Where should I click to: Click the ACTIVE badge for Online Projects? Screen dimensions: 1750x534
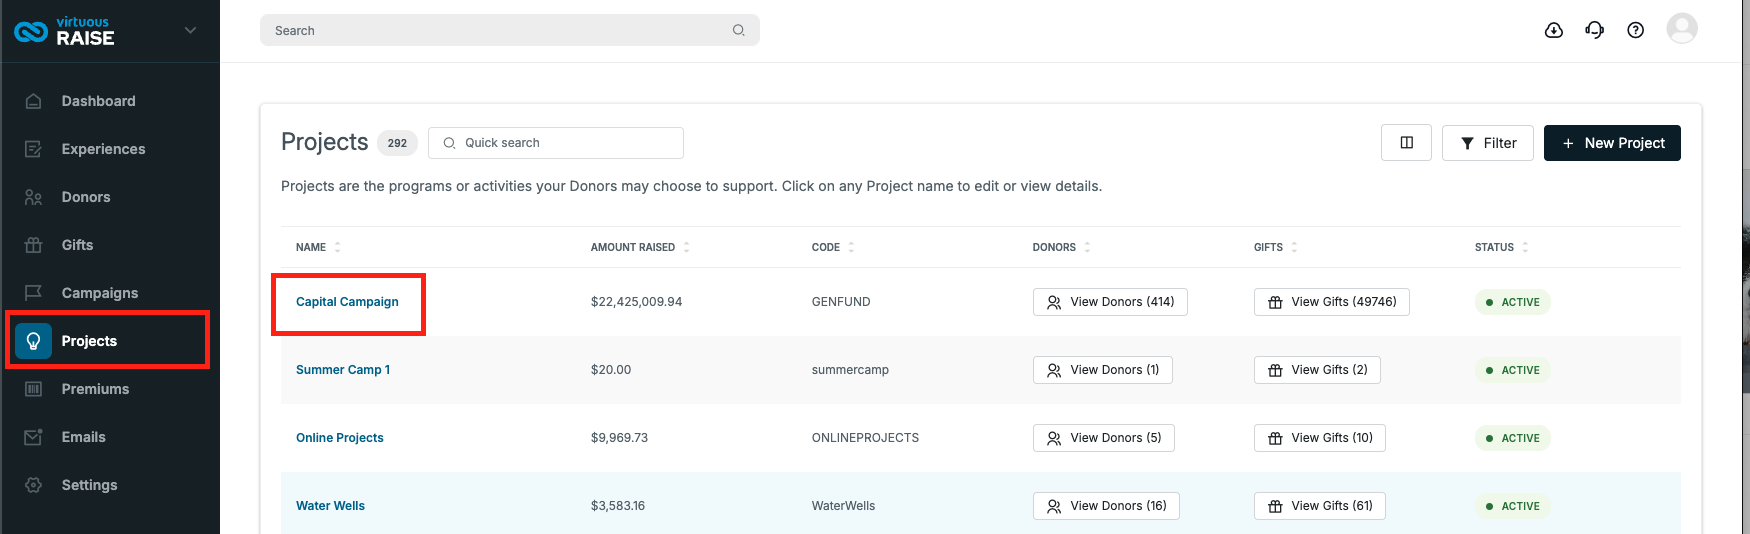[x=1512, y=438]
